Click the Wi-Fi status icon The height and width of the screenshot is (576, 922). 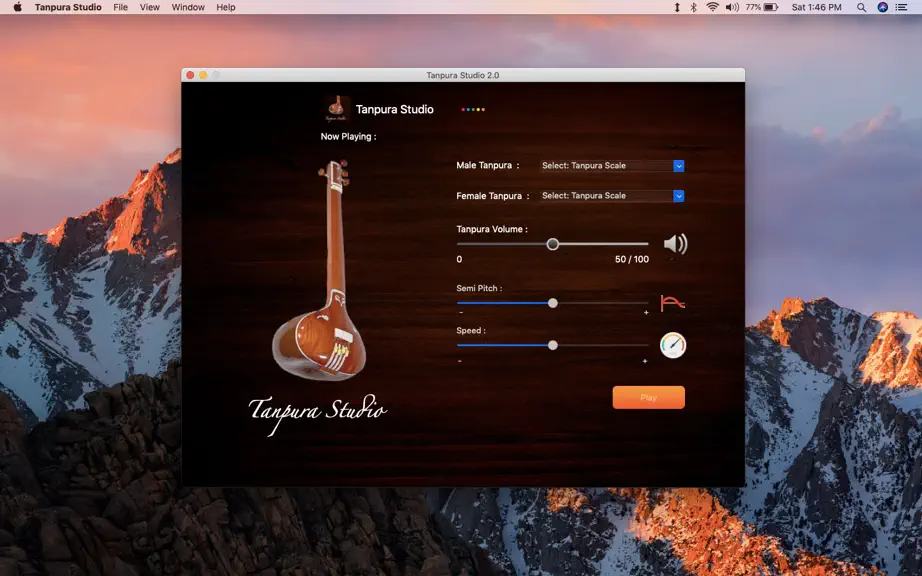pyautogui.click(x=712, y=7)
